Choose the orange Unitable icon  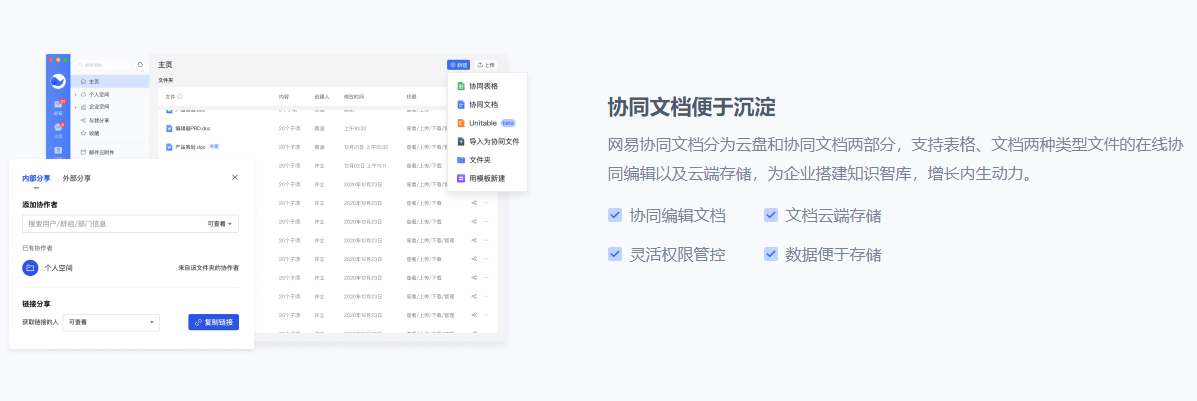pos(460,123)
